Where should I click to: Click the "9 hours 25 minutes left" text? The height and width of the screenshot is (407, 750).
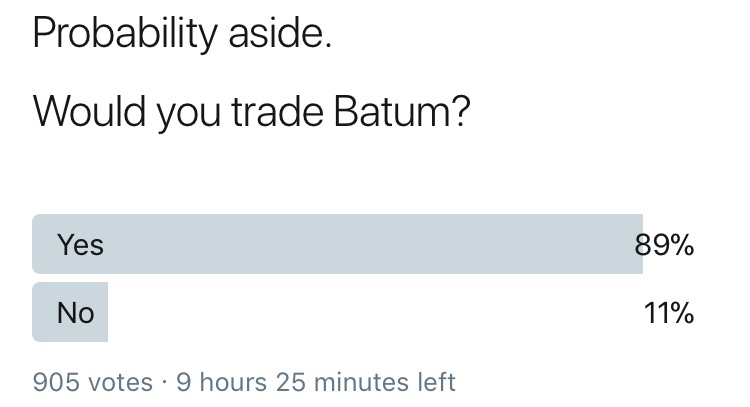click(x=315, y=381)
